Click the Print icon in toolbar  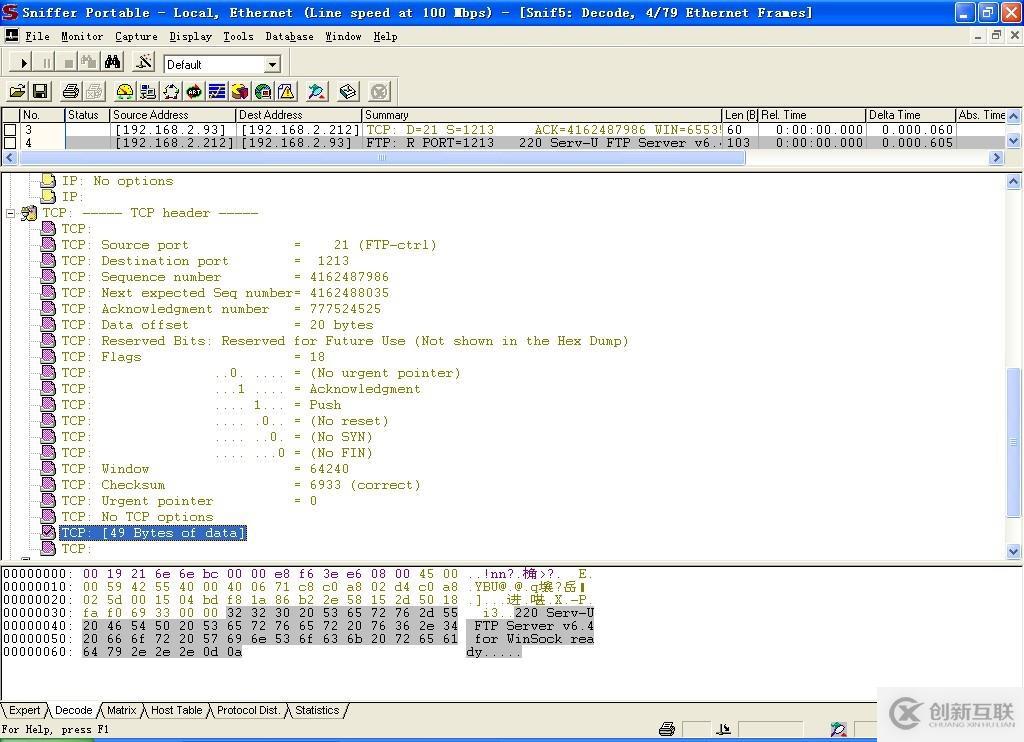click(x=71, y=92)
